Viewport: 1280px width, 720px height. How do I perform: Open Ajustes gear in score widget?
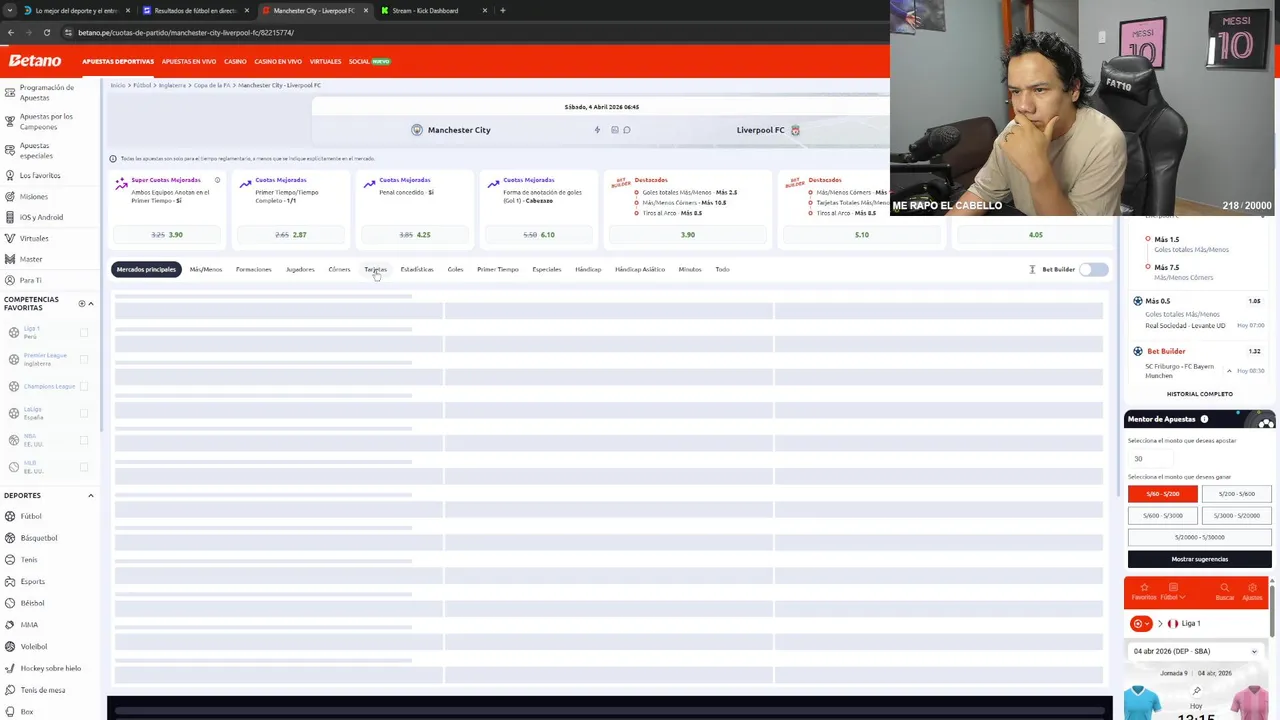1252,591
